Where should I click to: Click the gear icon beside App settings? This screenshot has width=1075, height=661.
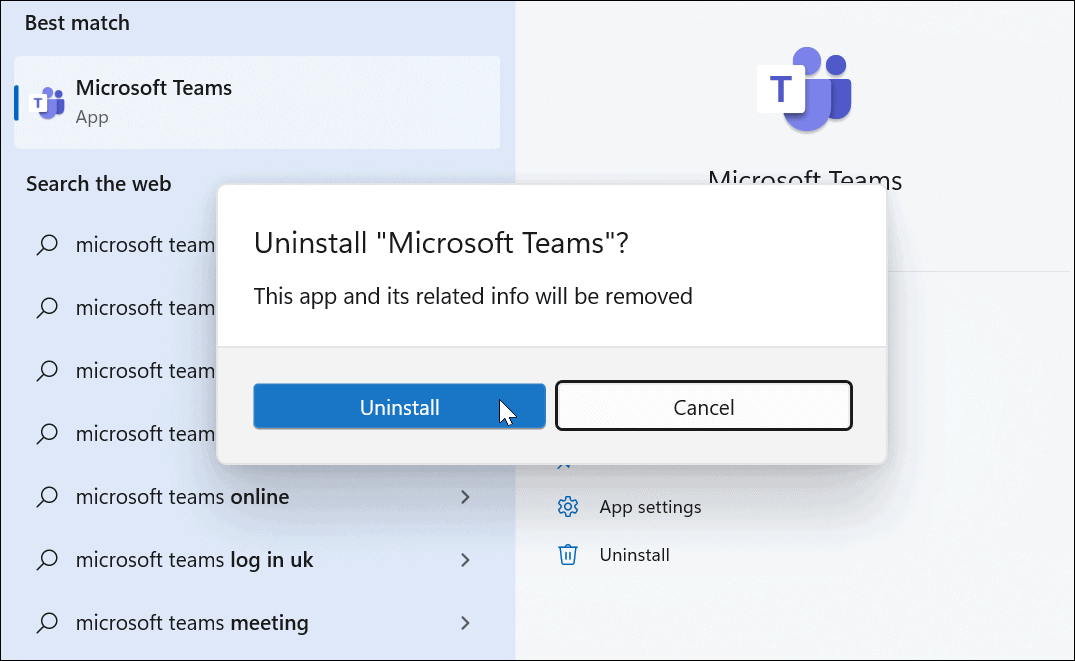[568, 507]
